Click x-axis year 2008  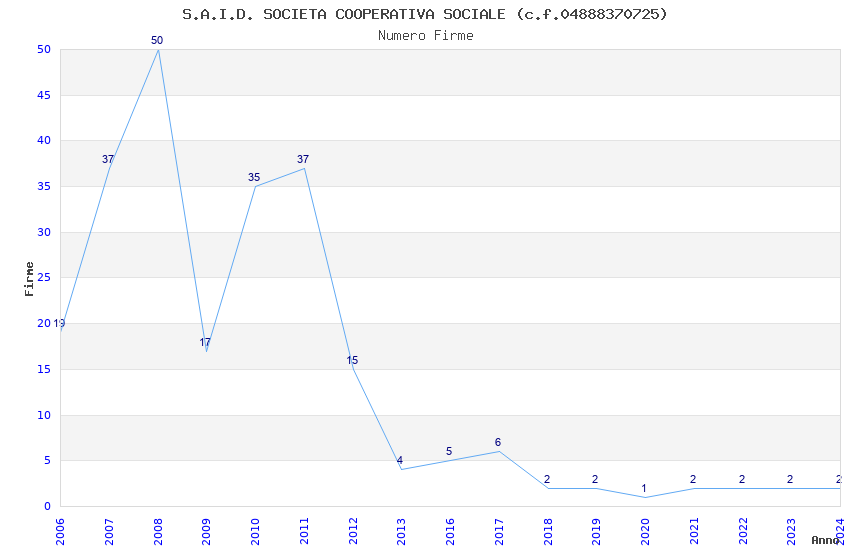(x=157, y=532)
